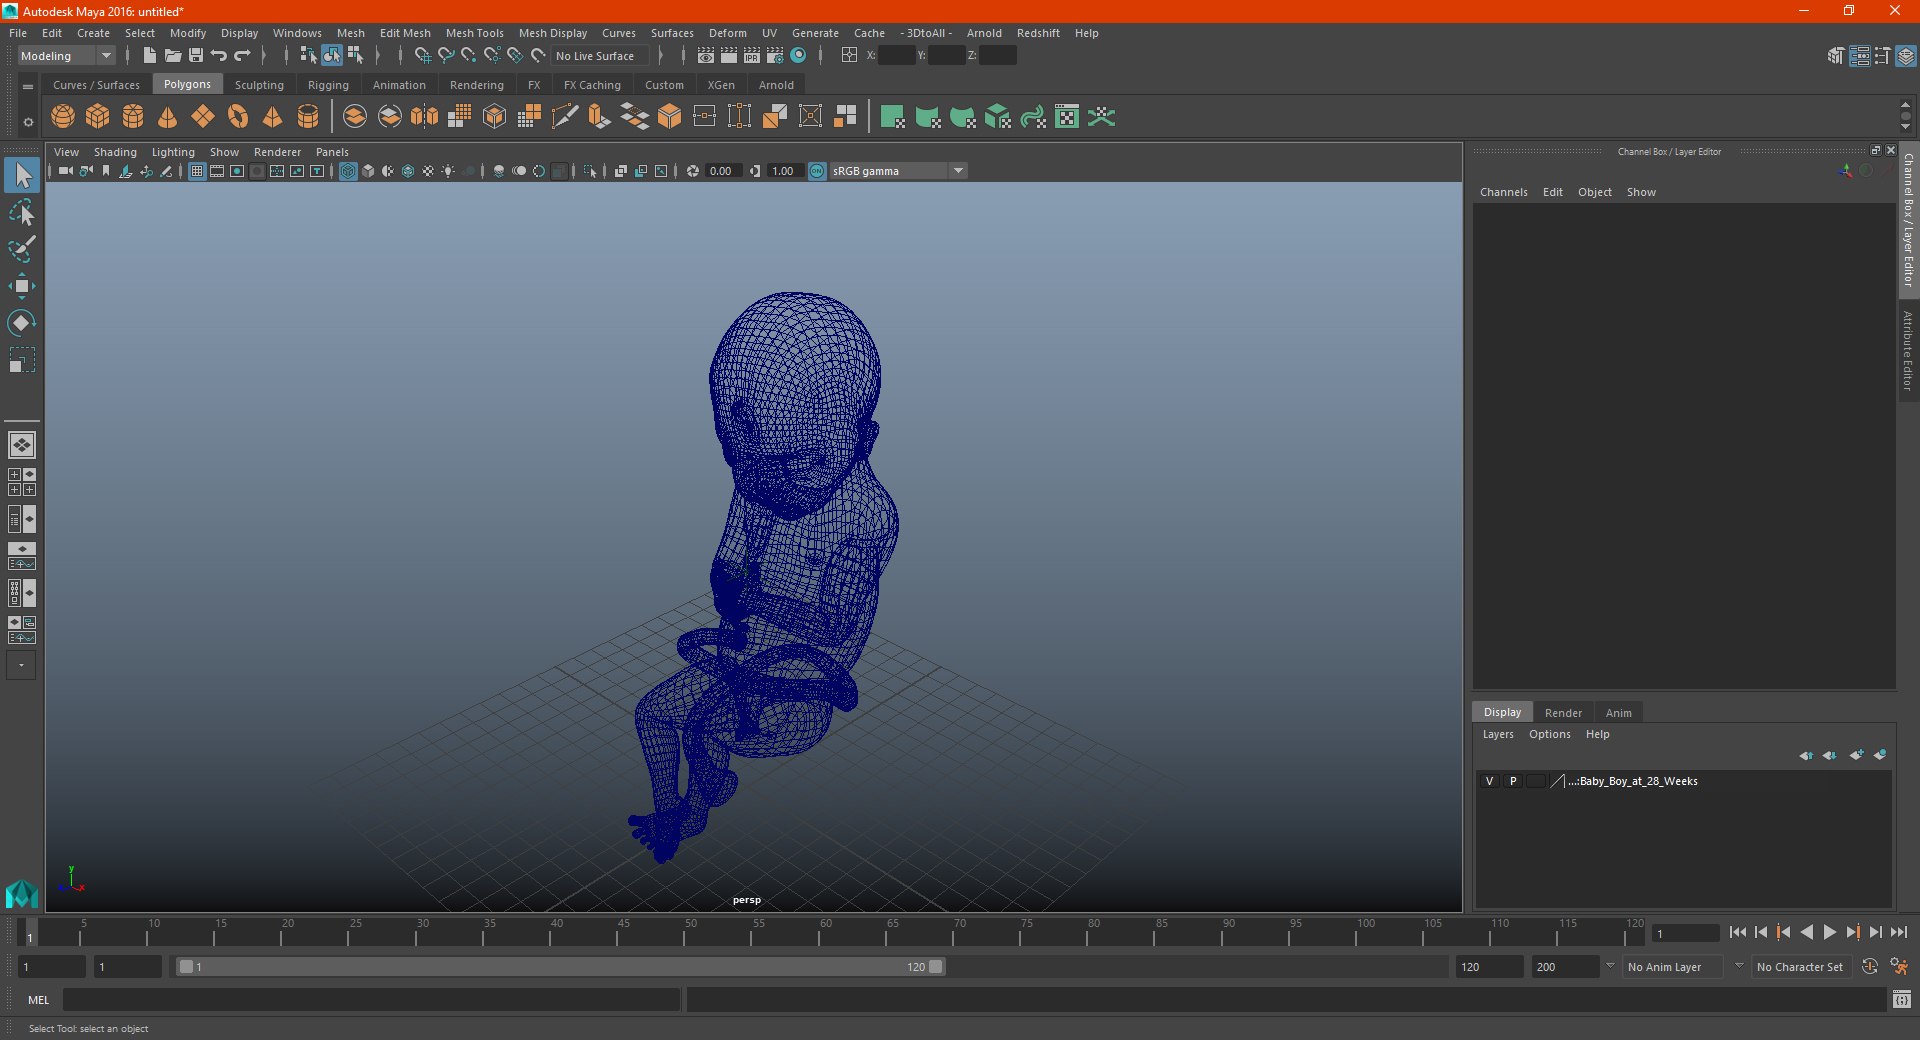1920x1040 pixels.
Task: Click the Save Scene disk icon
Action: (196, 56)
